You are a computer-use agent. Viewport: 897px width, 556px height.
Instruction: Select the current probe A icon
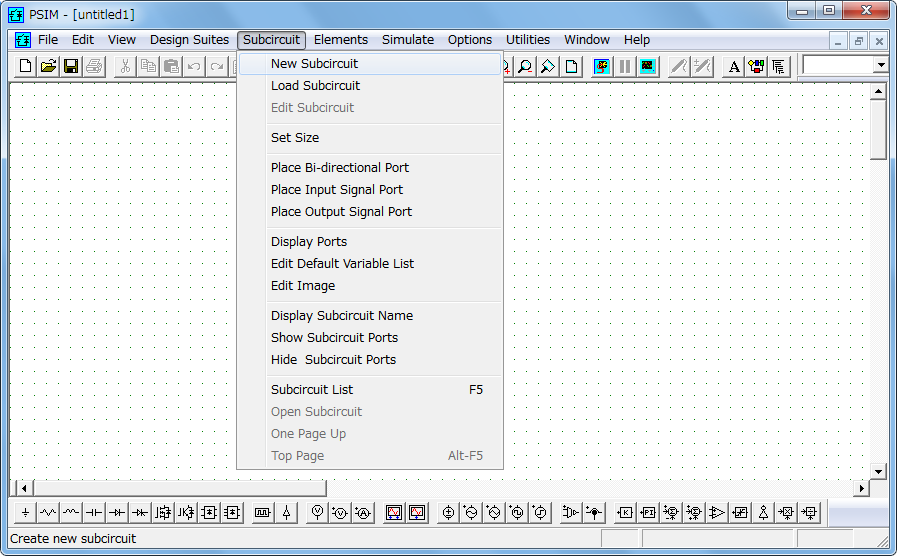[363, 513]
